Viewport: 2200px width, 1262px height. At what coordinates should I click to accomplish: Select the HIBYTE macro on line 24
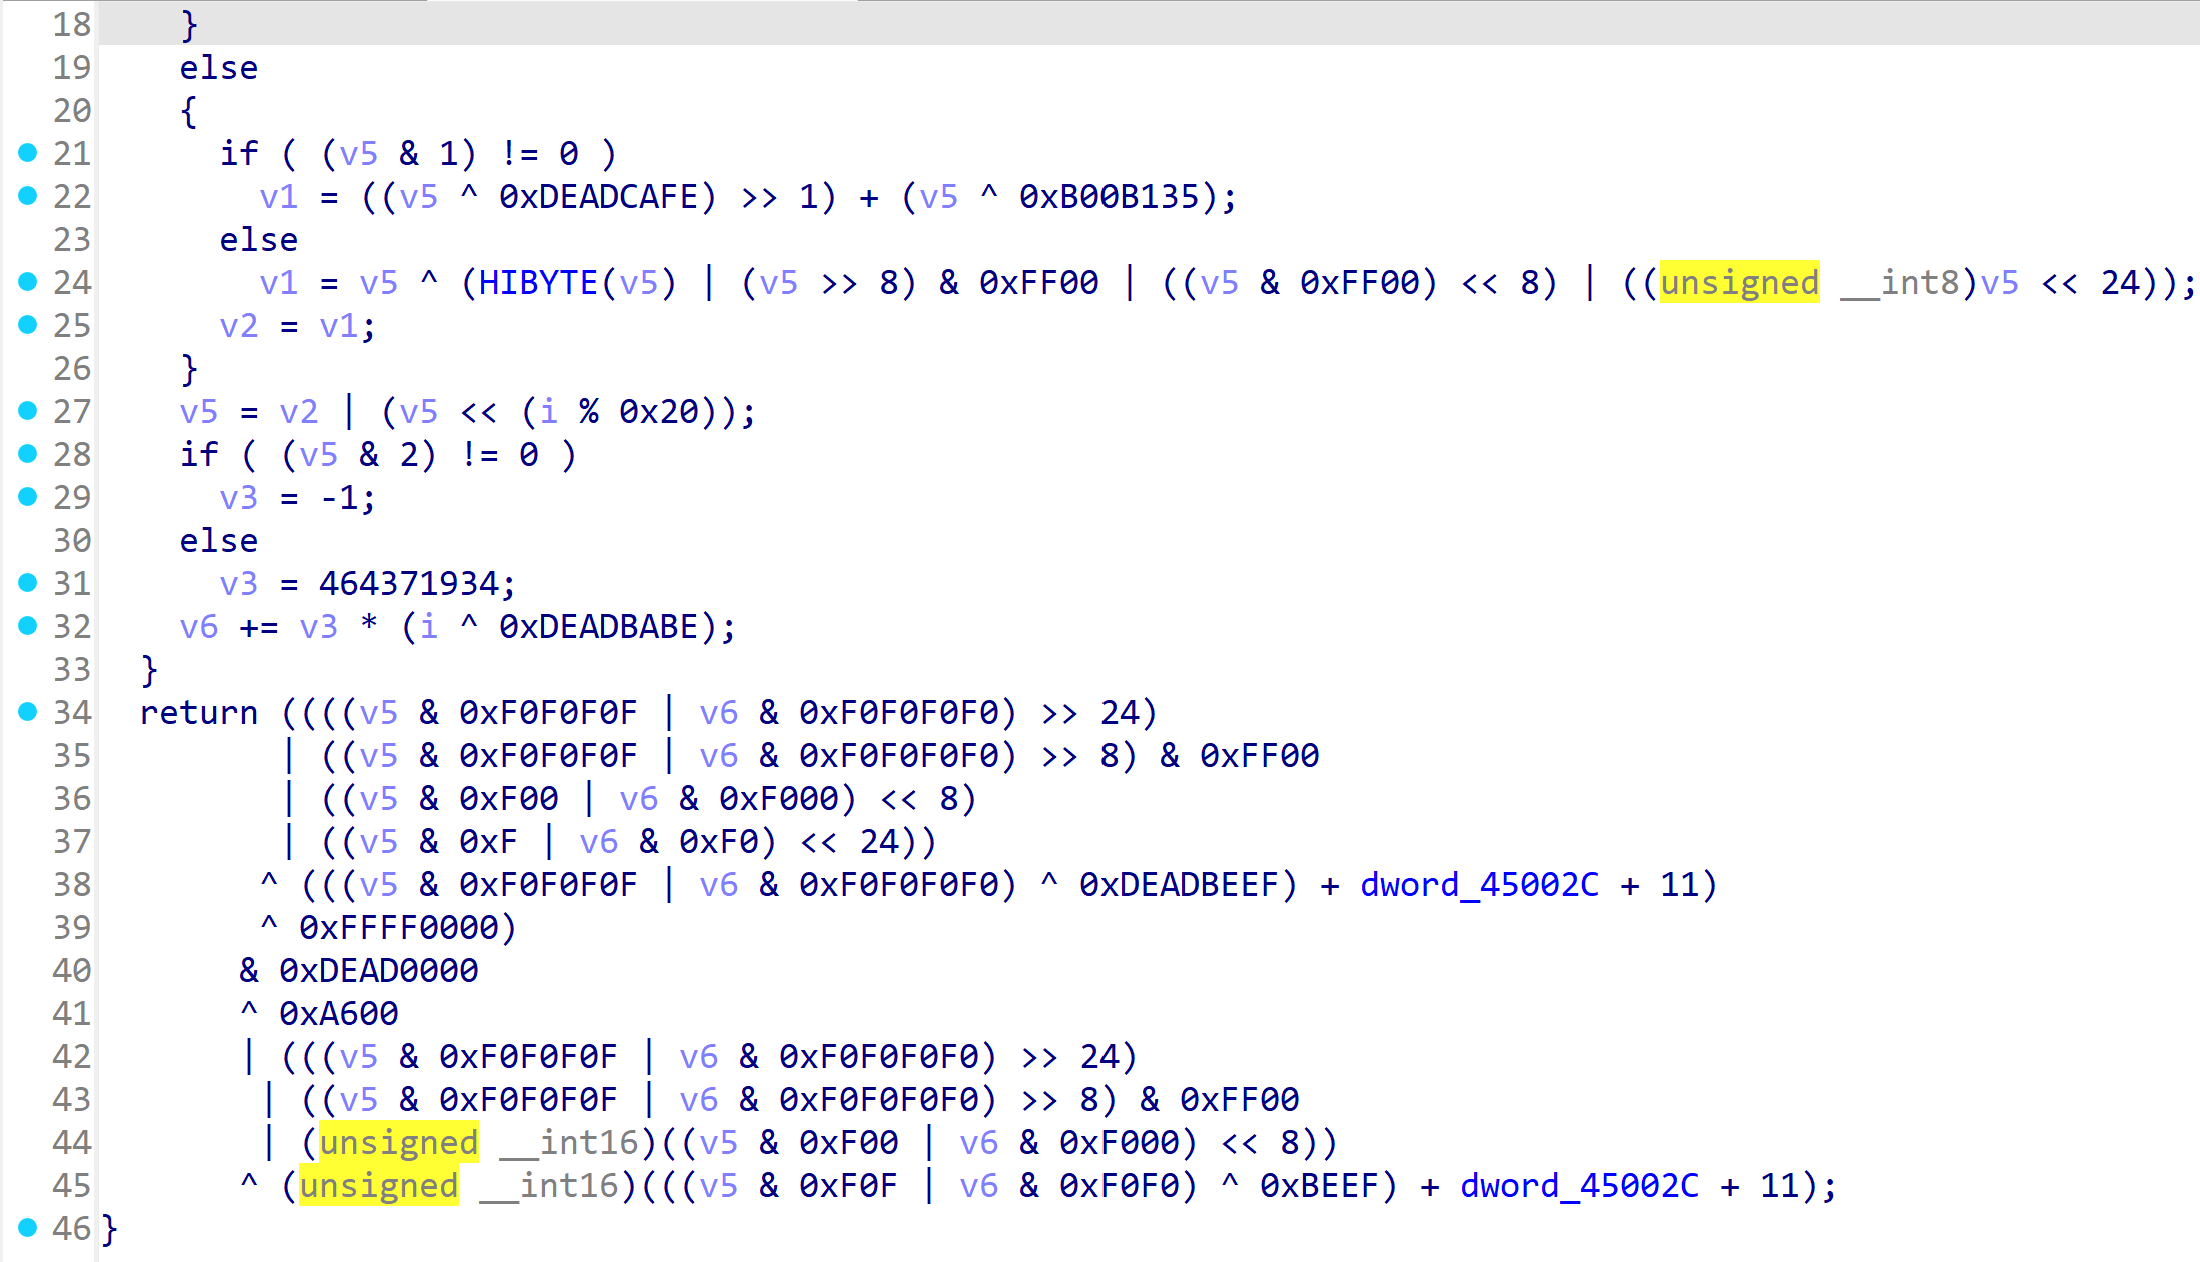[537, 283]
